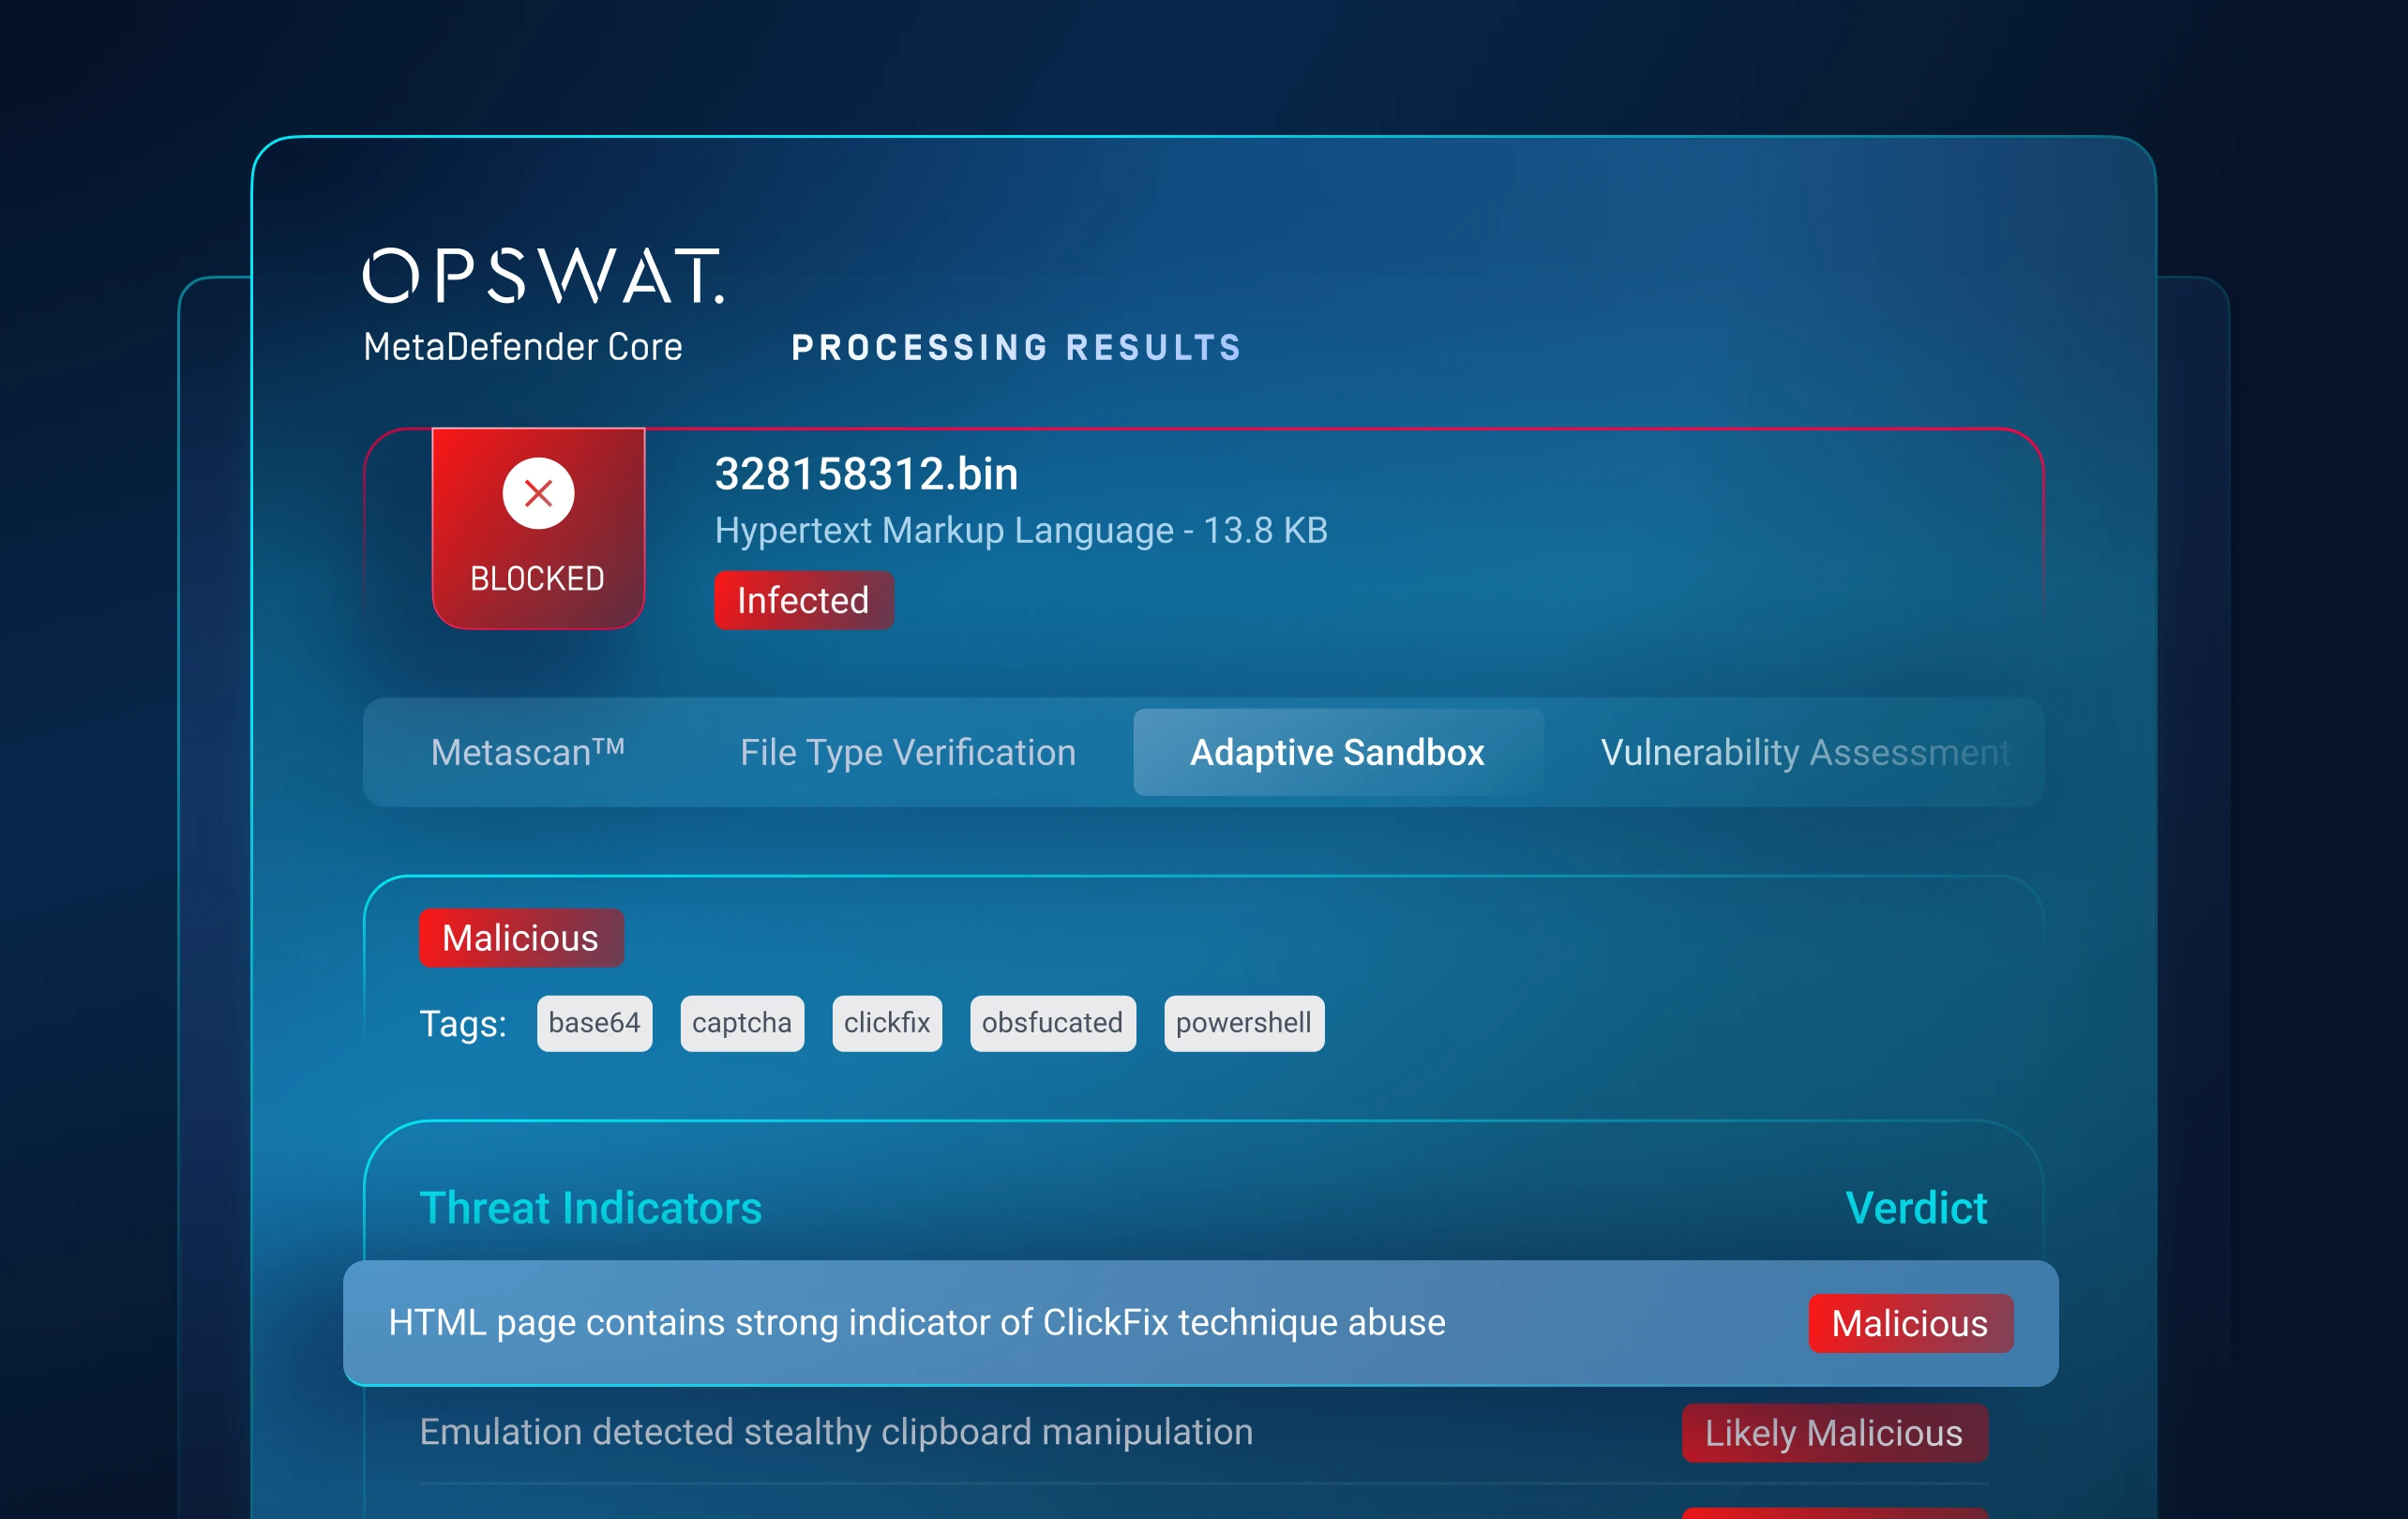Click the white X blocked icon
This screenshot has height=1519, width=2408.
pos(538,493)
